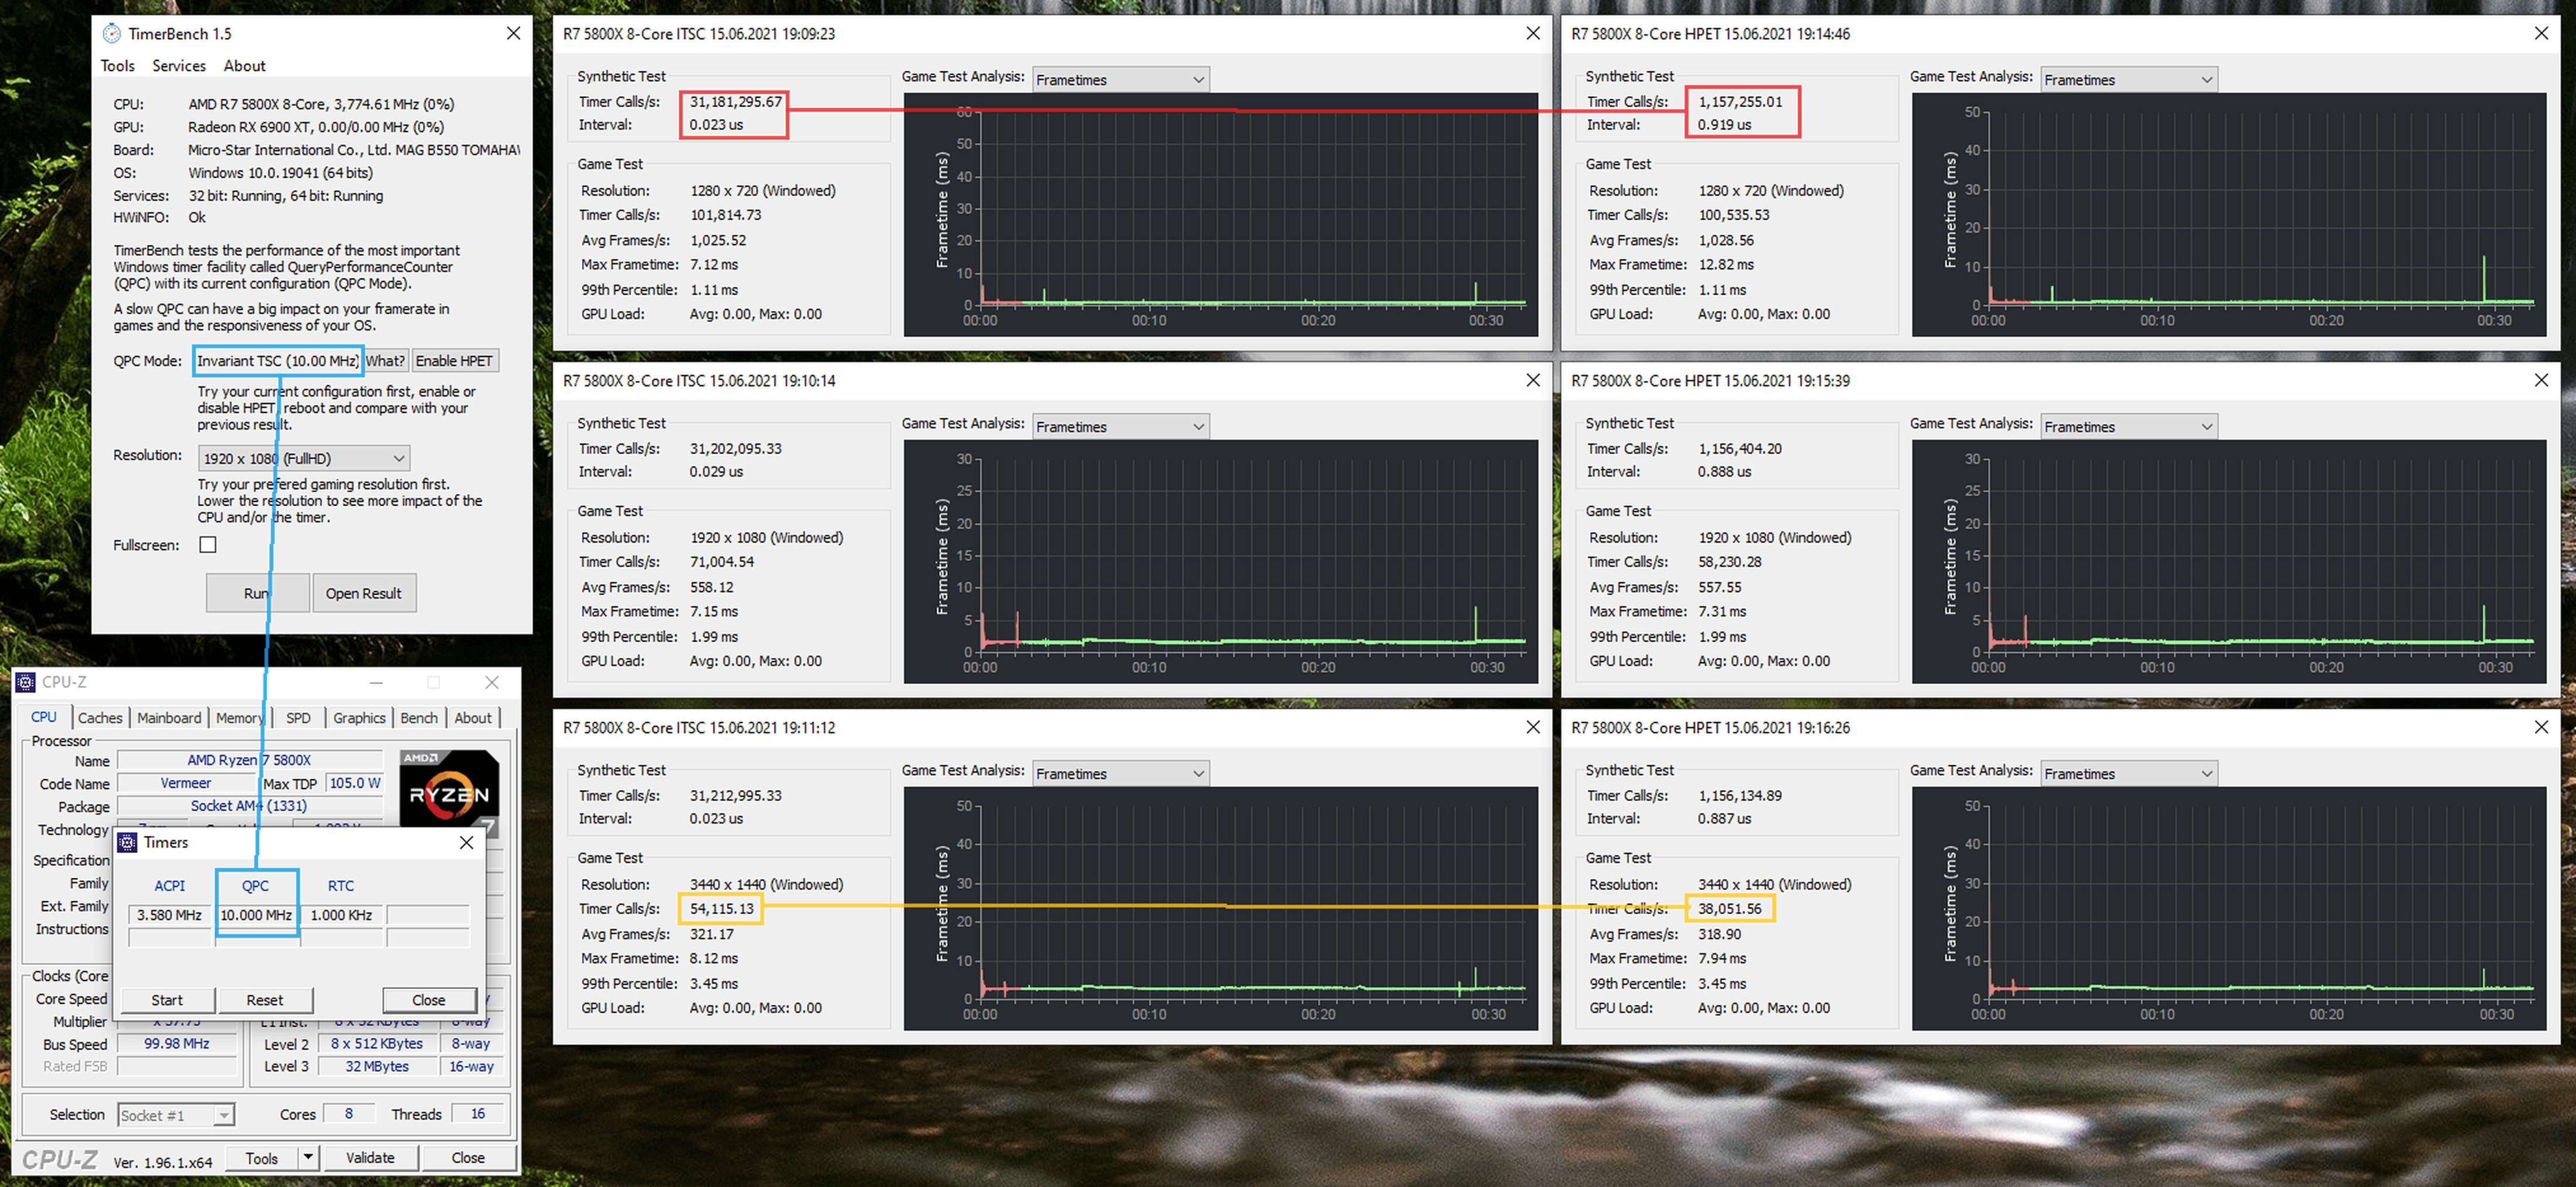Click the RTC 1.000 KHz timer field
The width and height of the screenshot is (2576, 1187).
[341, 915]
